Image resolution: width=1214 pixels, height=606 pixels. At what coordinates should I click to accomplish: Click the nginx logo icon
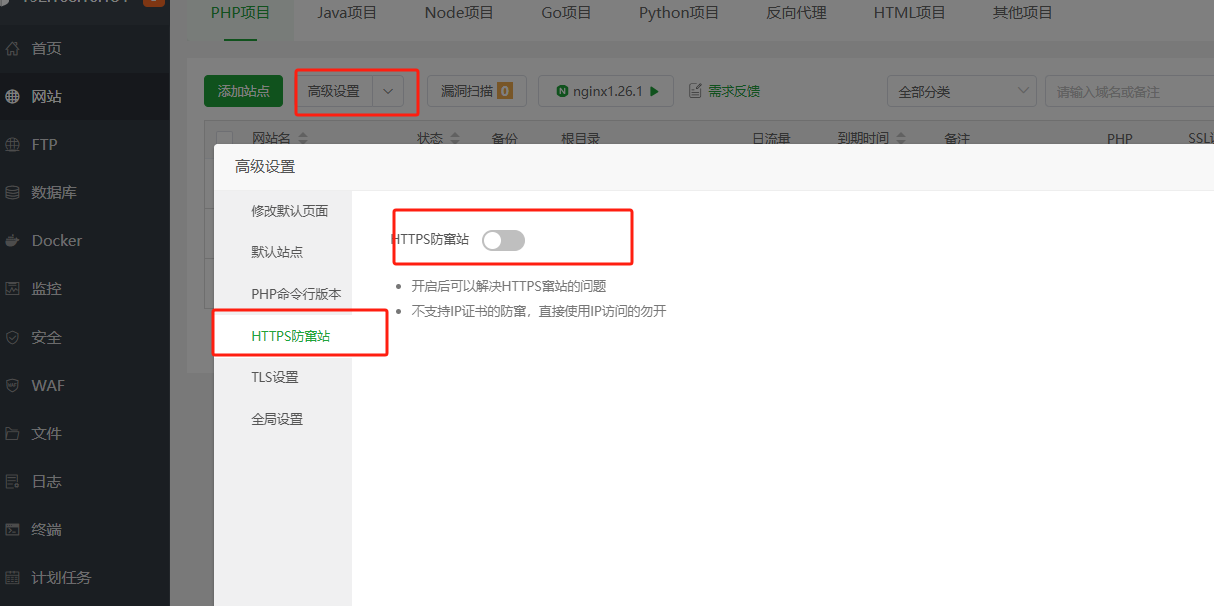563,91
